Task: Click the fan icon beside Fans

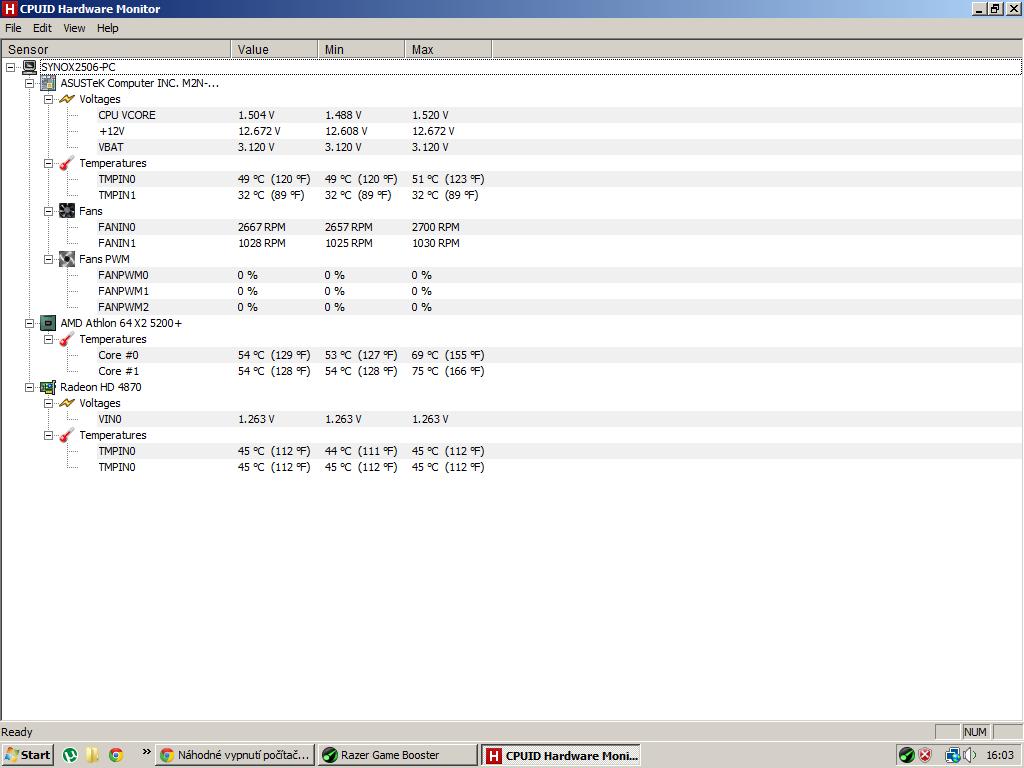Action: coord(67,211)
